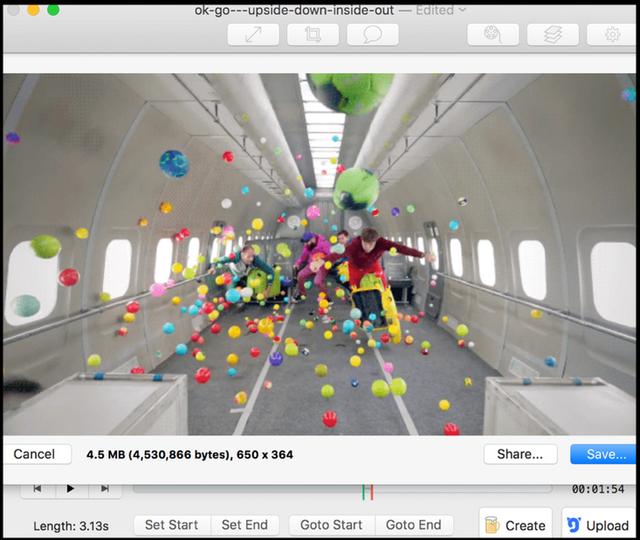Screen dimensions: 640x540
Task: Click the Set End button
Action: 245,525
